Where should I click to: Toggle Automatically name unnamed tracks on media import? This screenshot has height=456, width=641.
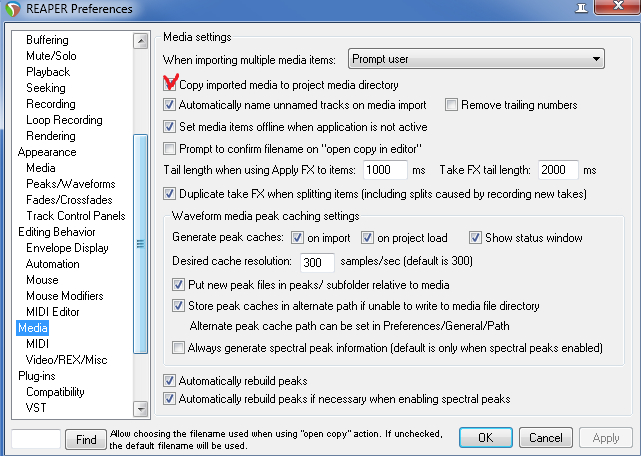[169, 105]
